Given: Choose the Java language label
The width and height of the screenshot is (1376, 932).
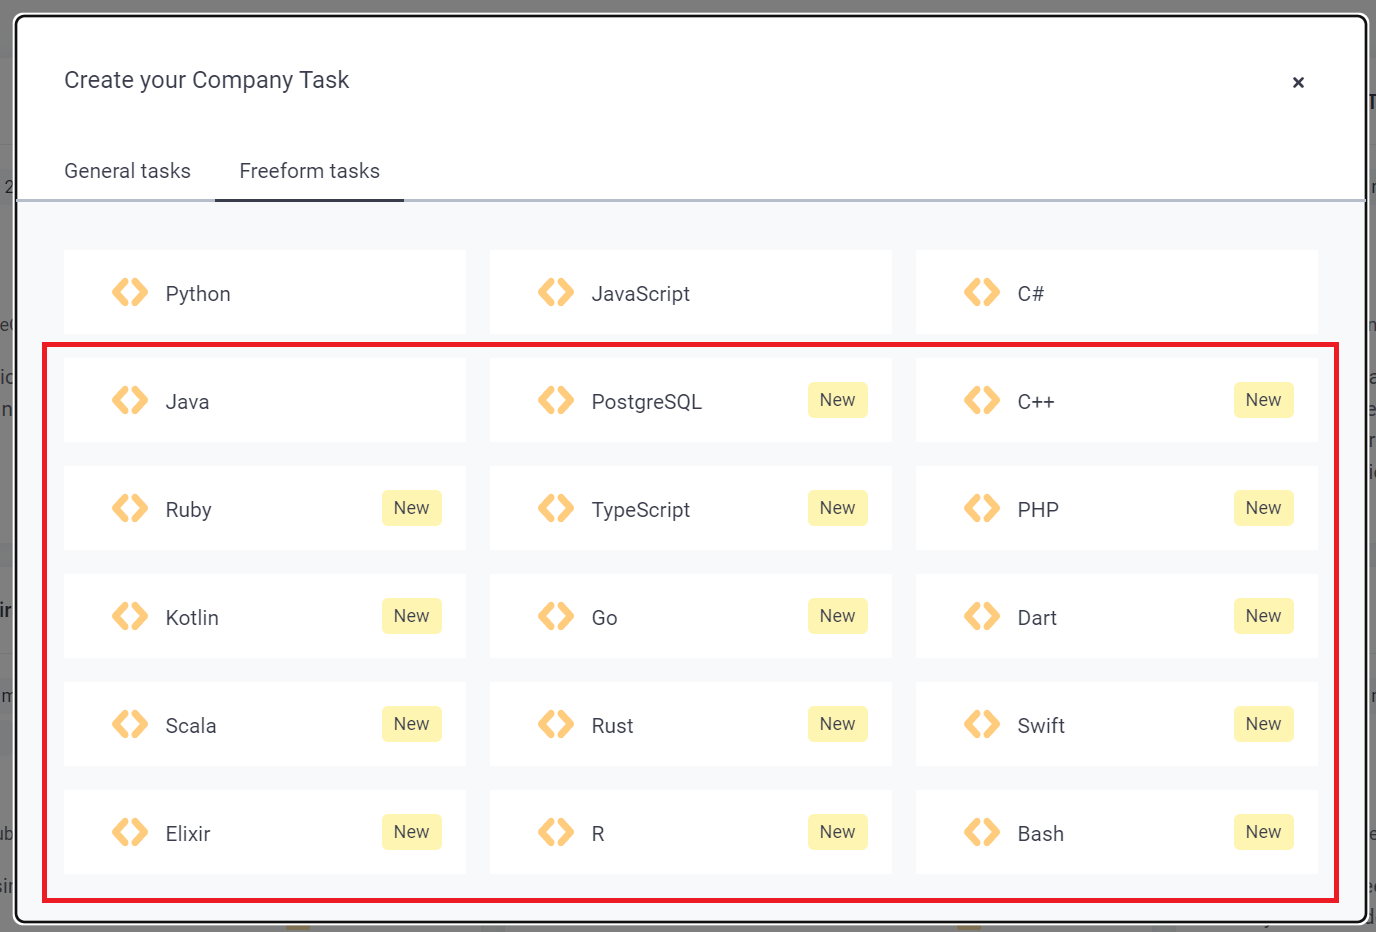Looking at the screenshot, I should 187,402.
